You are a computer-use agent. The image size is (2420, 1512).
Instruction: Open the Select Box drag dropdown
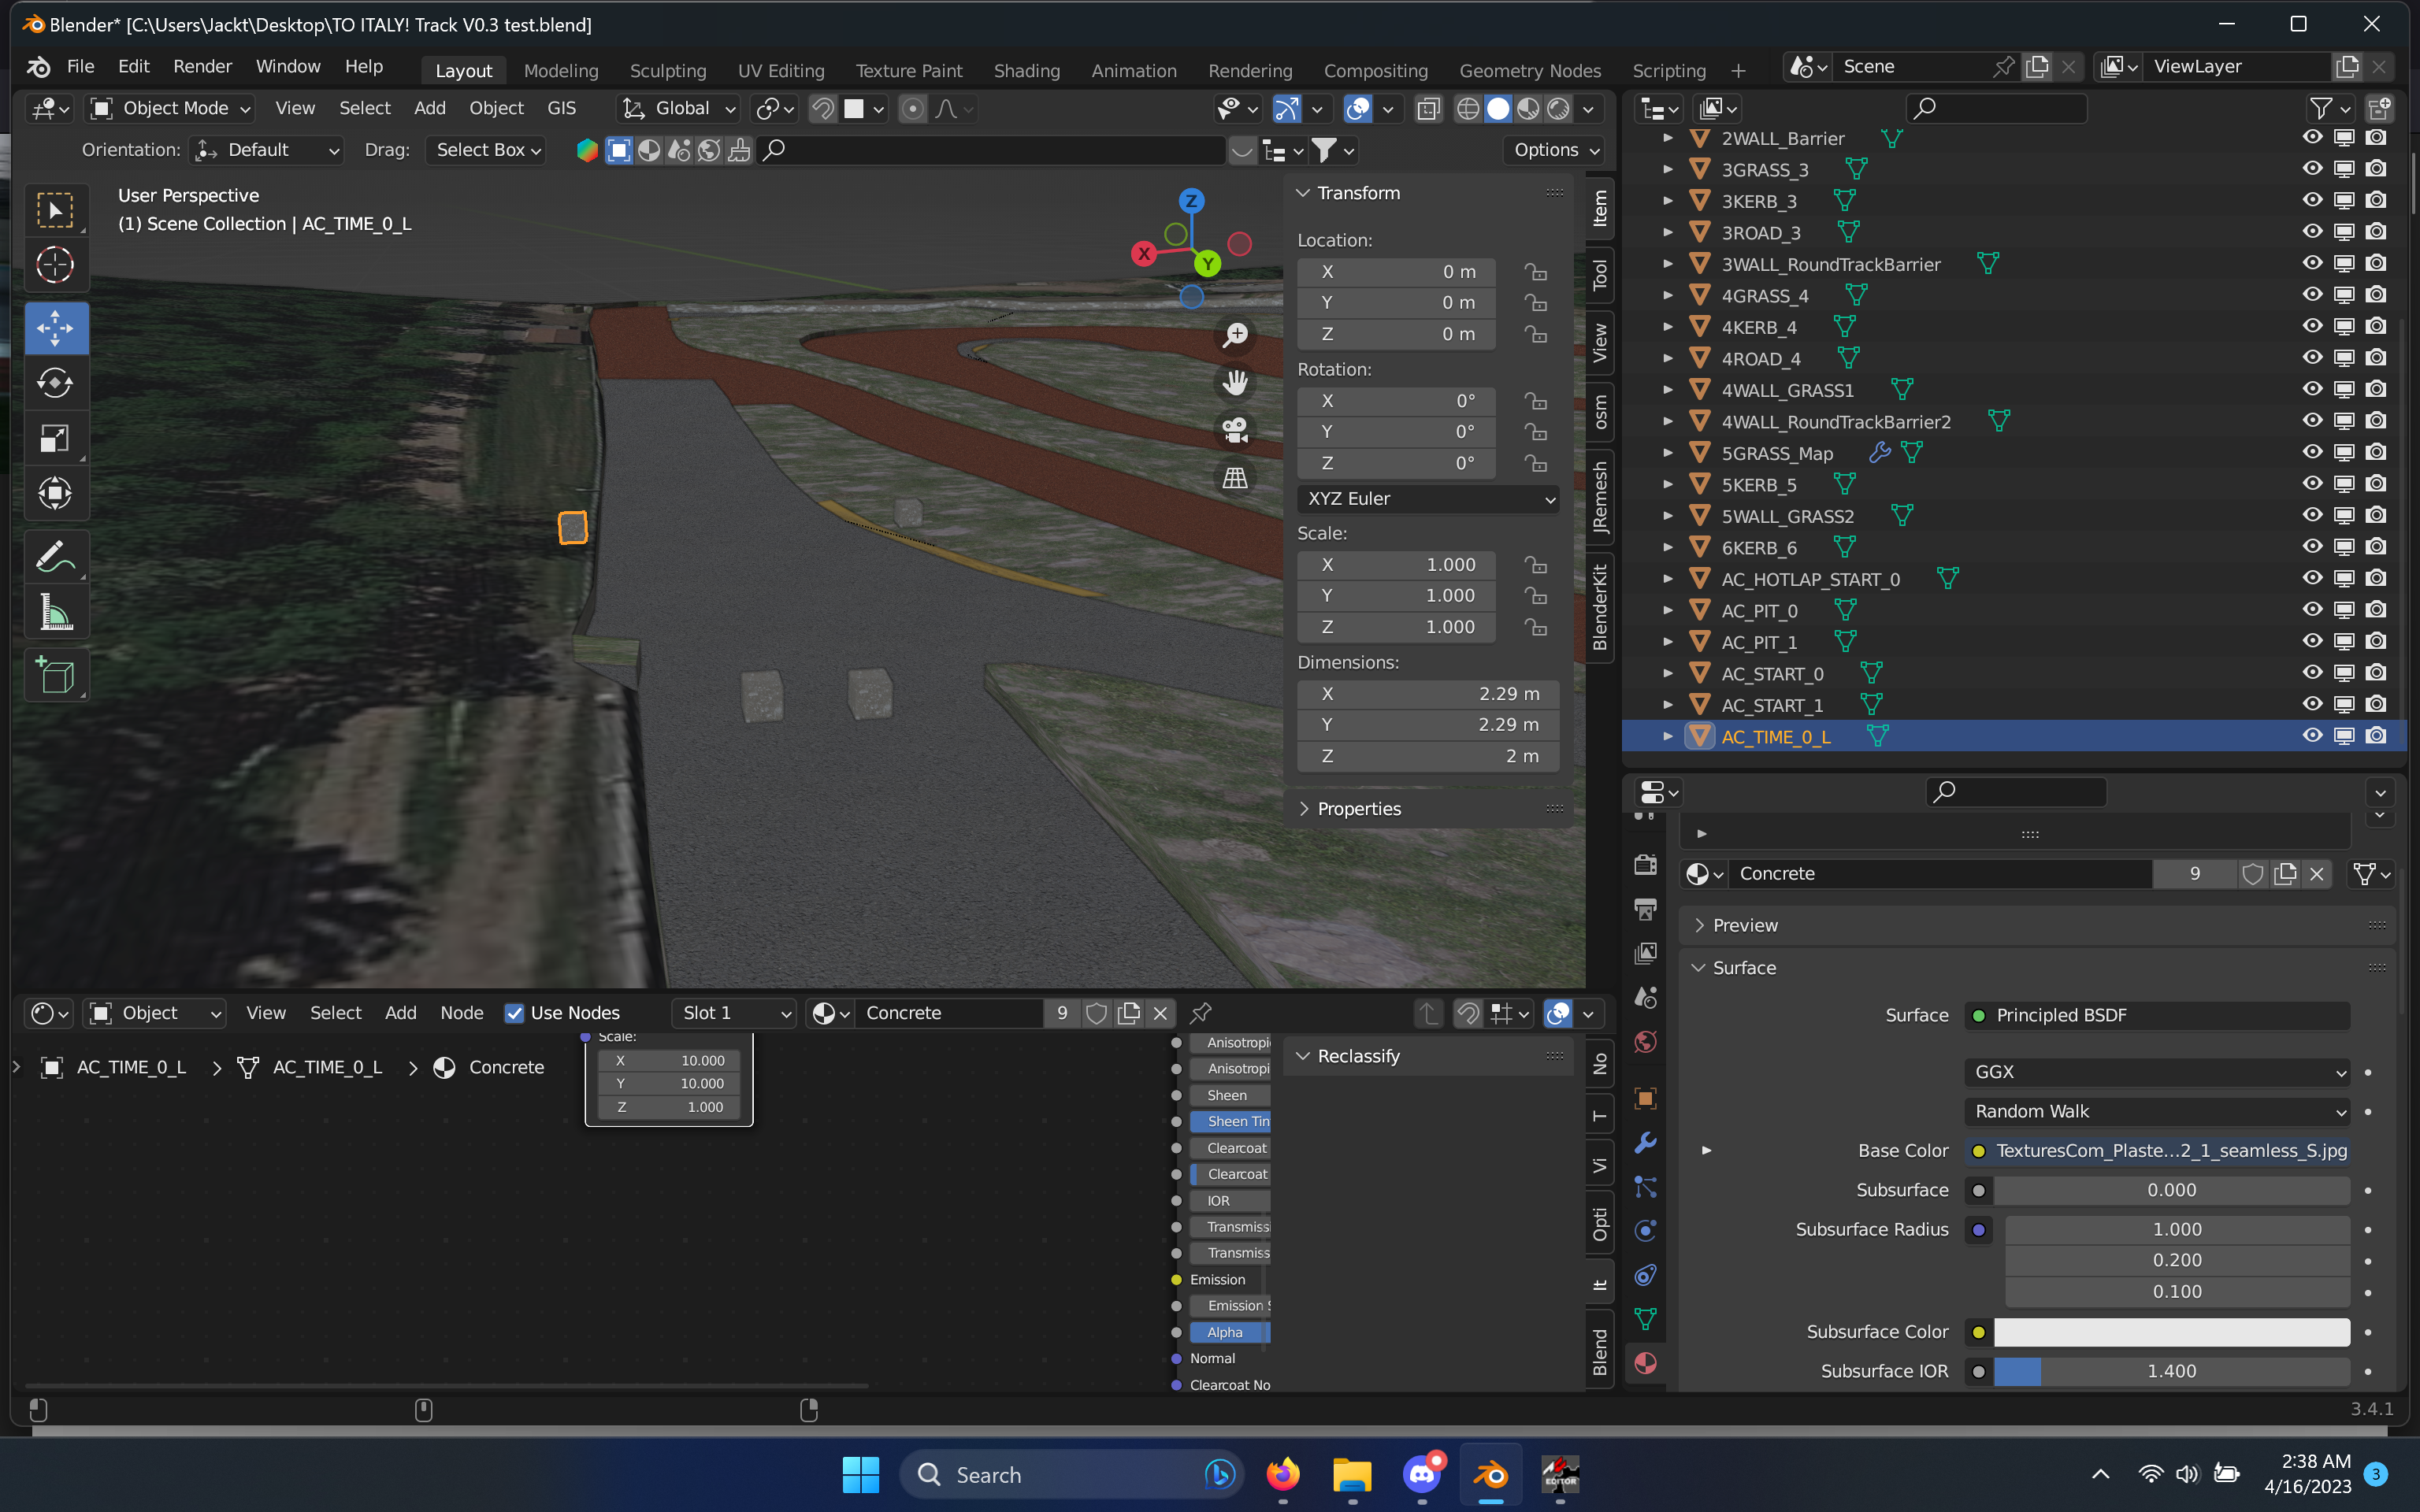click(x=486, y=150)
